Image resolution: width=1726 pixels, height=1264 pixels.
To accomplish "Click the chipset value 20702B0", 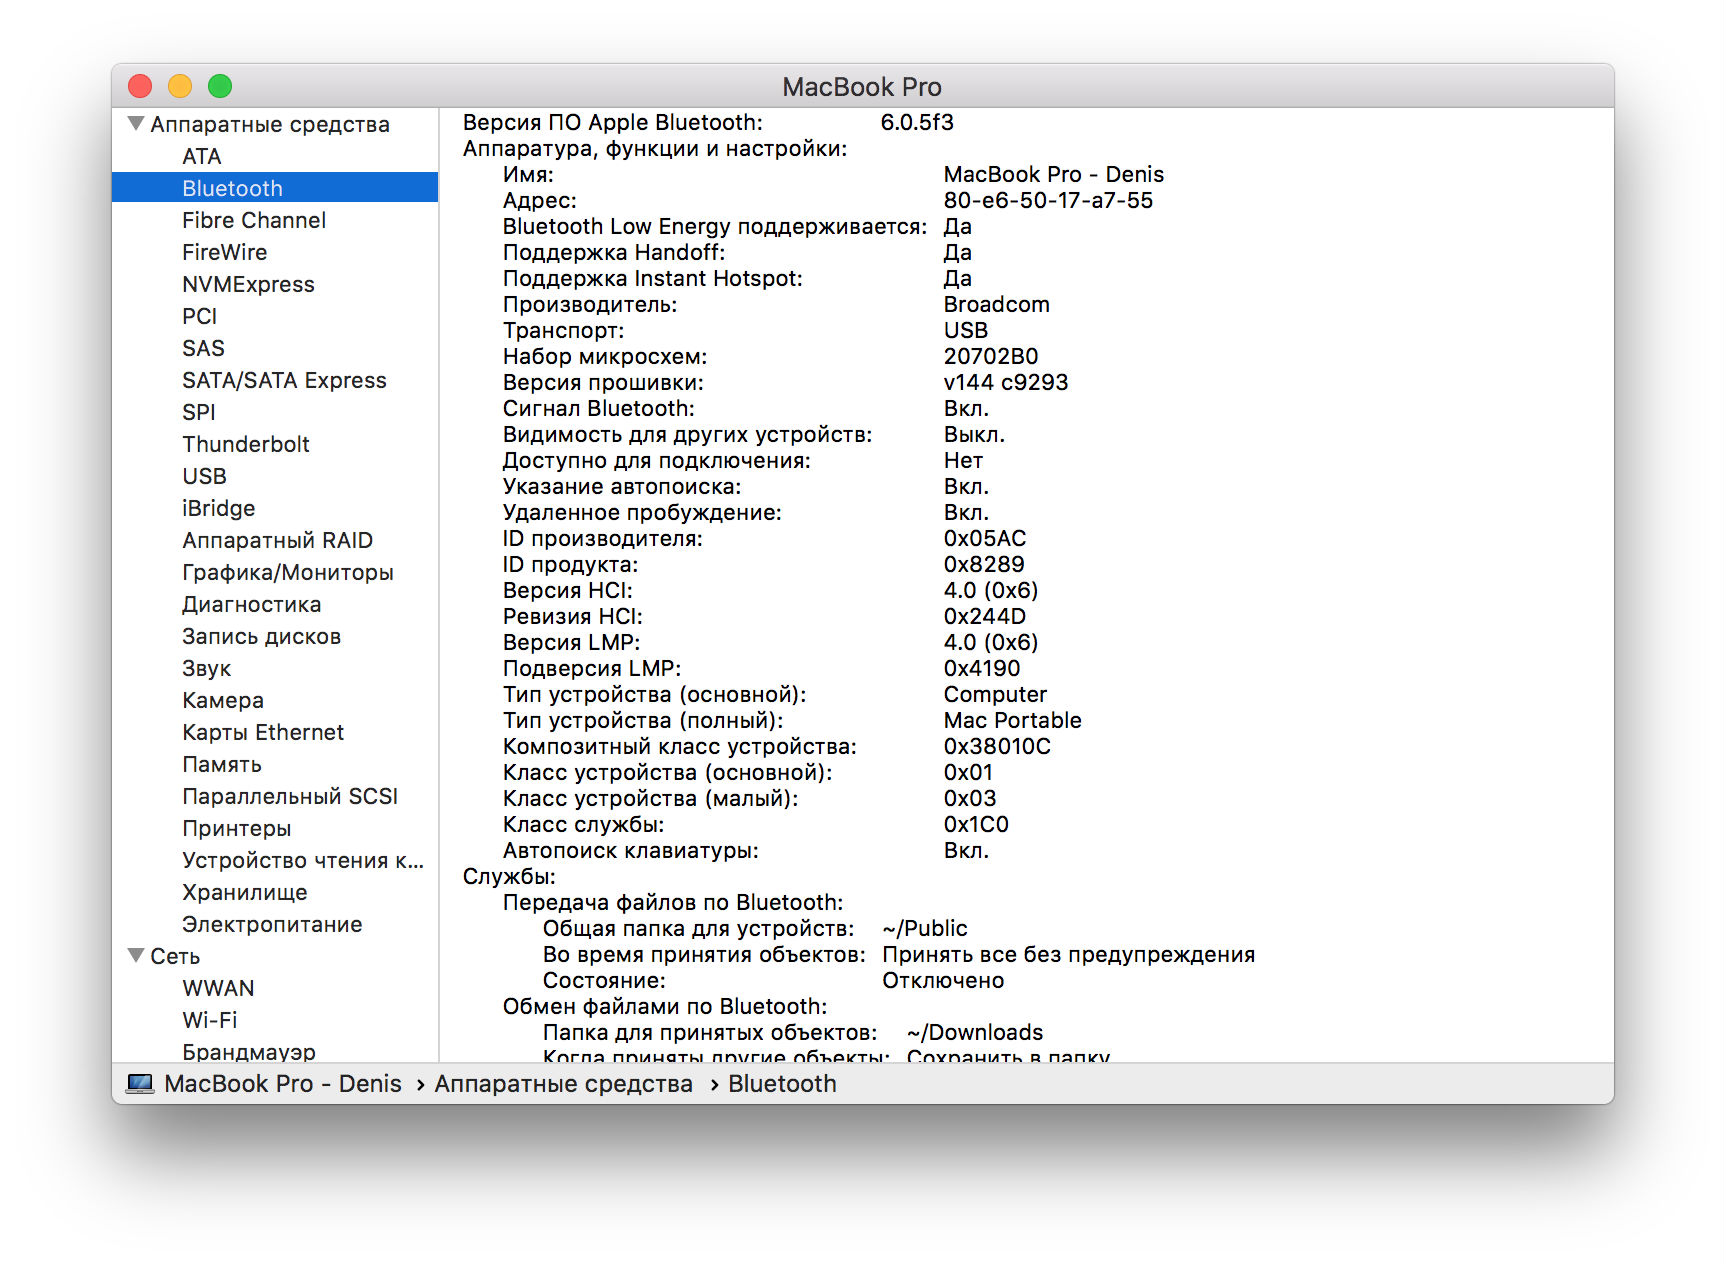I will coord(991,356).
